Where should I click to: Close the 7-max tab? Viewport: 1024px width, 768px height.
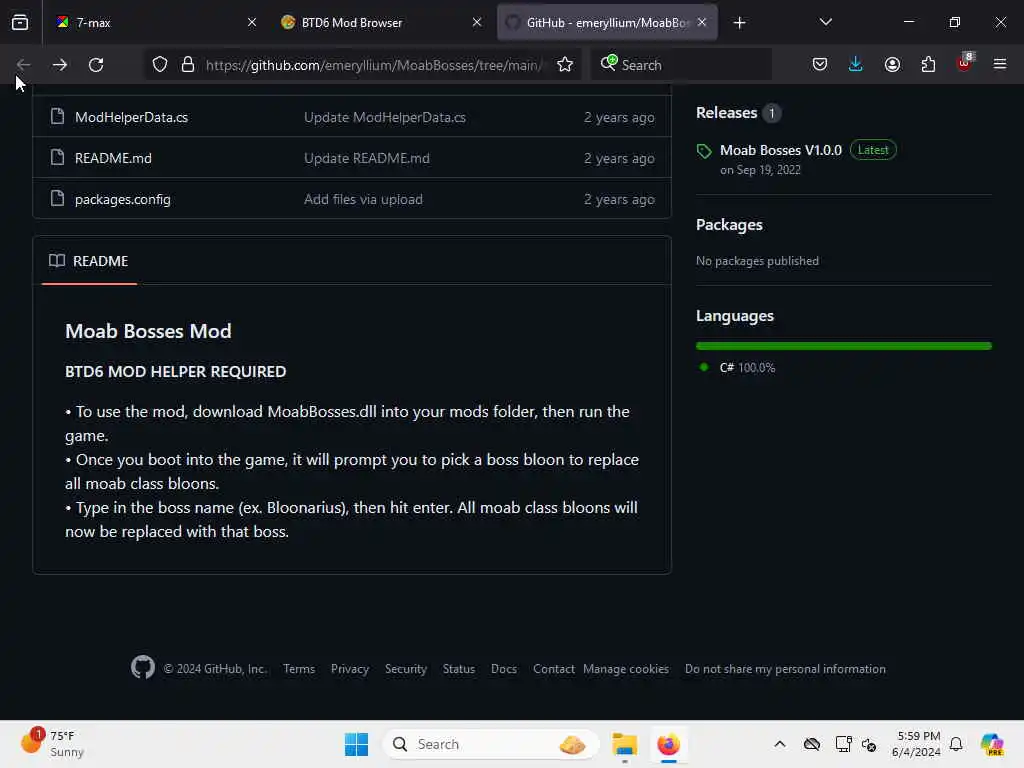[x=252, y=22]
